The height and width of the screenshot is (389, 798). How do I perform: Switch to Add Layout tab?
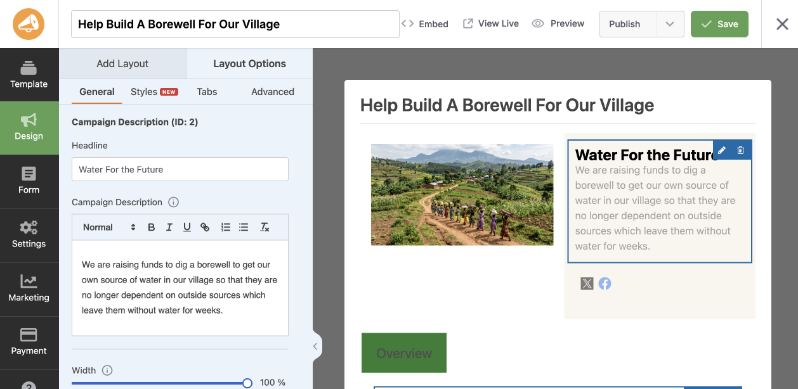click(x=123, y=64)
